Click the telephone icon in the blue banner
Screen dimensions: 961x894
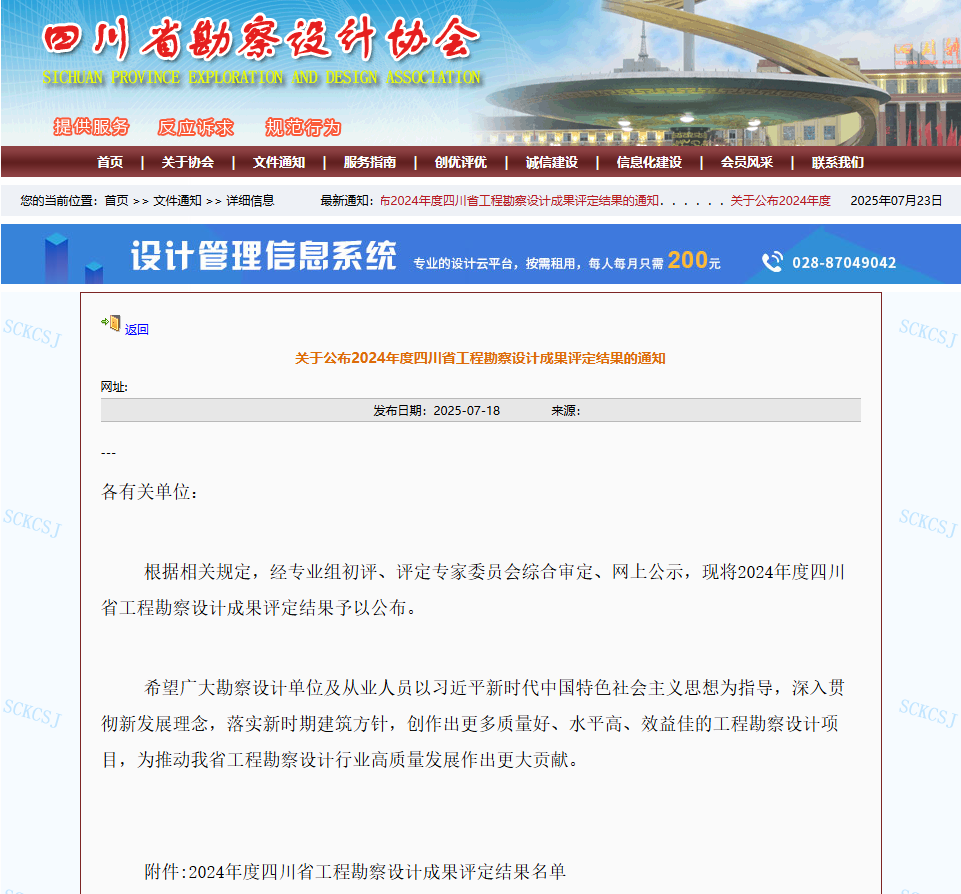click(x=772, y=262)
